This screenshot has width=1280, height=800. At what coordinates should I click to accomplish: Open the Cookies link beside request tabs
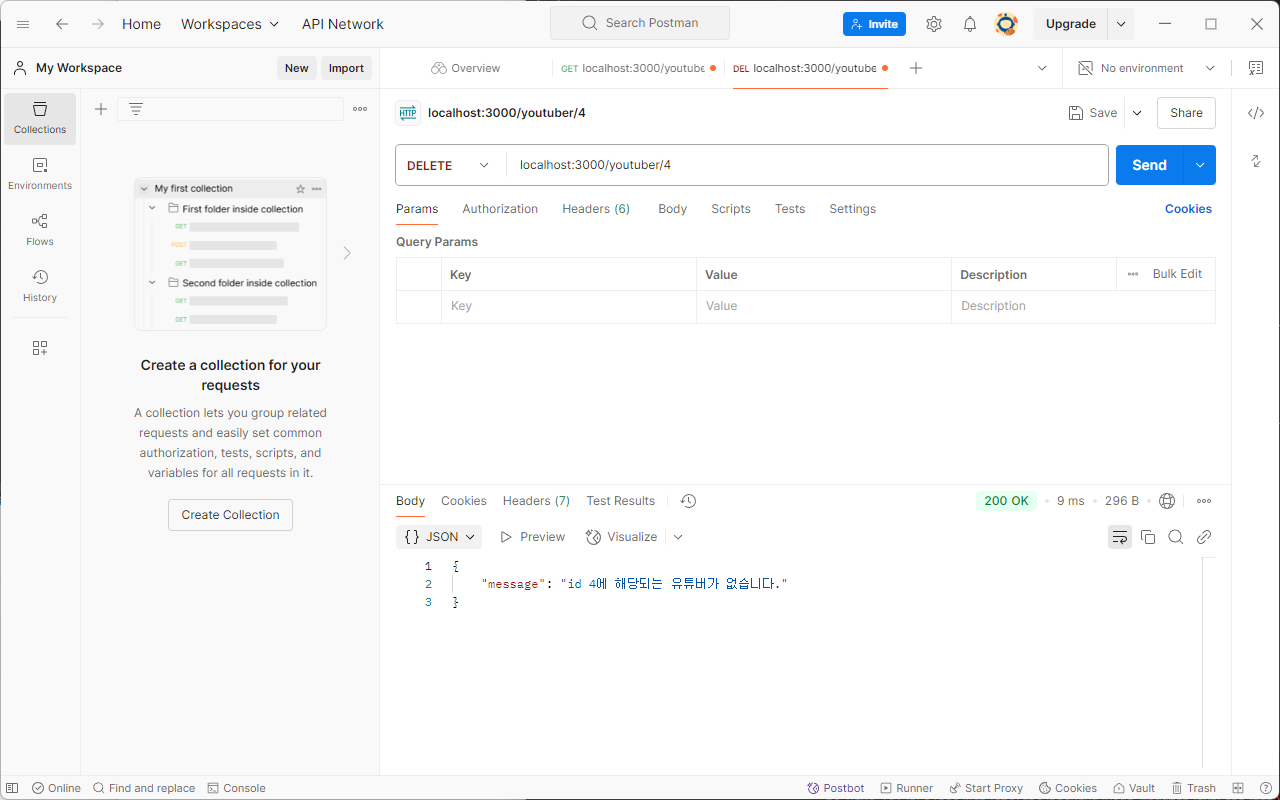pyautogui.click(x=1188, y=209)
